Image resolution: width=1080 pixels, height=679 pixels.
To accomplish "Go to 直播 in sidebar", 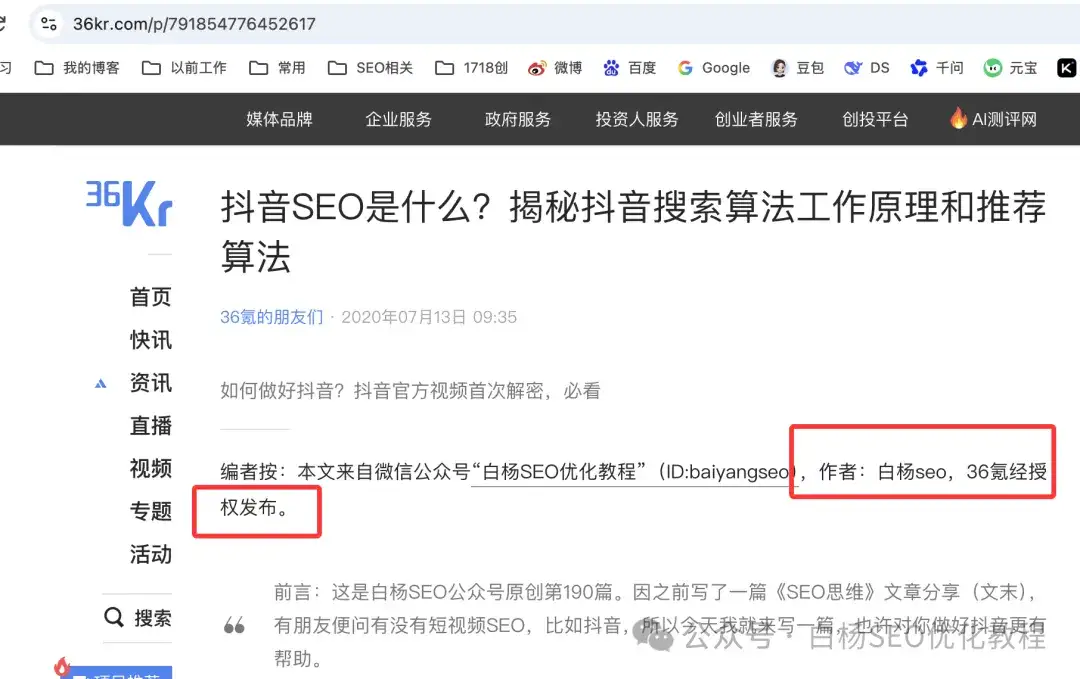I will click(x=150, y=426).
